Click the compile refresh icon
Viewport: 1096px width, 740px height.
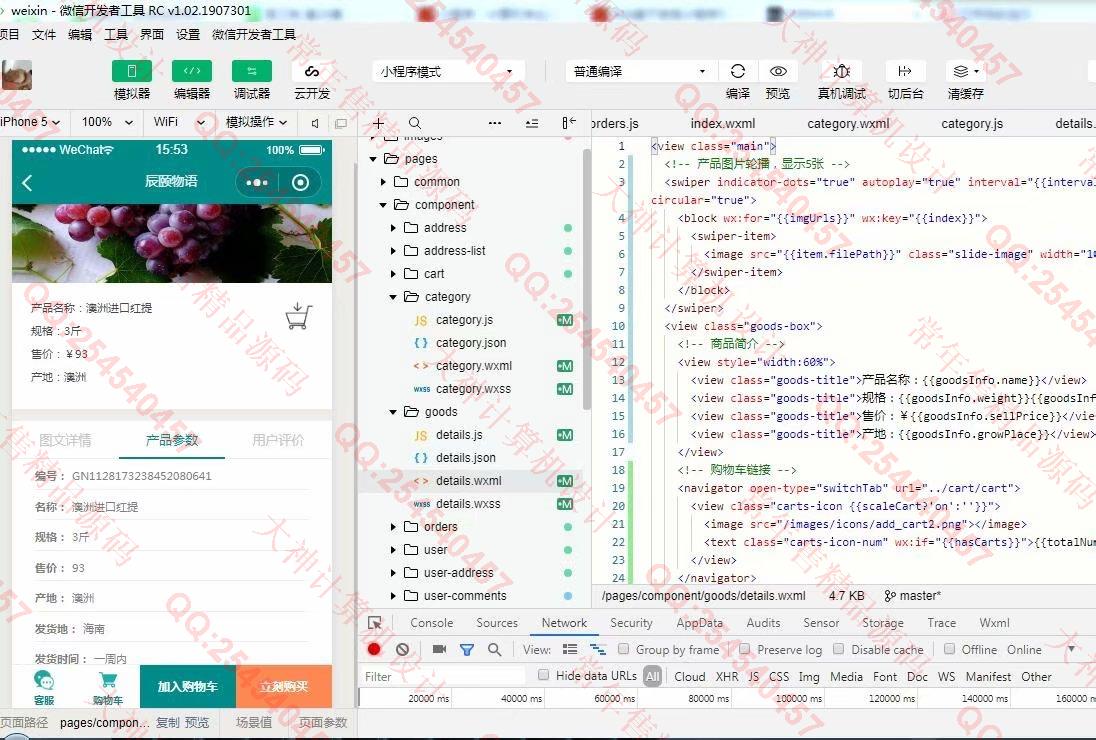737,71
